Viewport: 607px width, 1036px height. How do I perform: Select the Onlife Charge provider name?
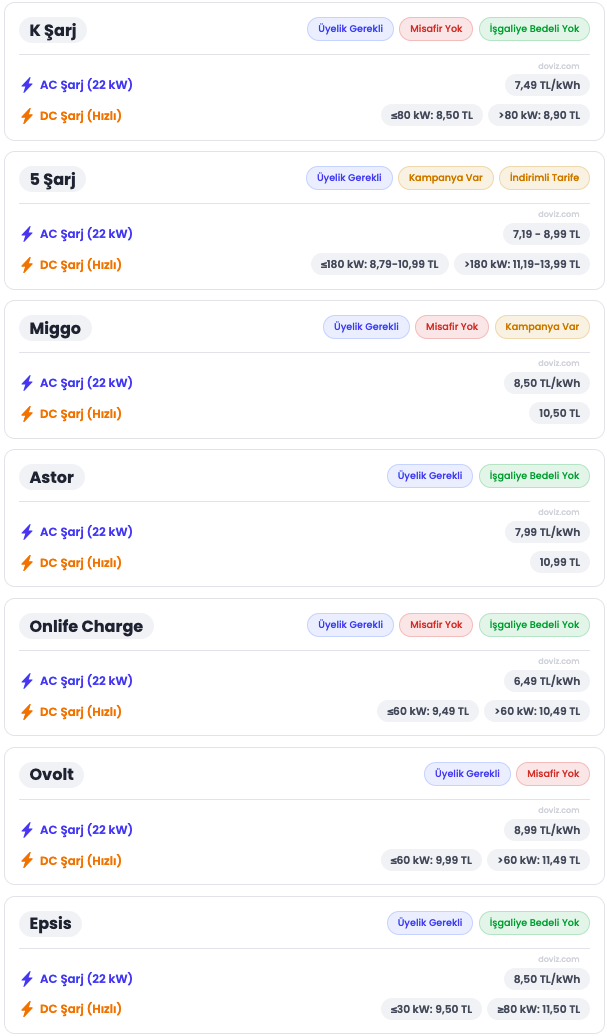pyautogui.click(x=86, y=626)
